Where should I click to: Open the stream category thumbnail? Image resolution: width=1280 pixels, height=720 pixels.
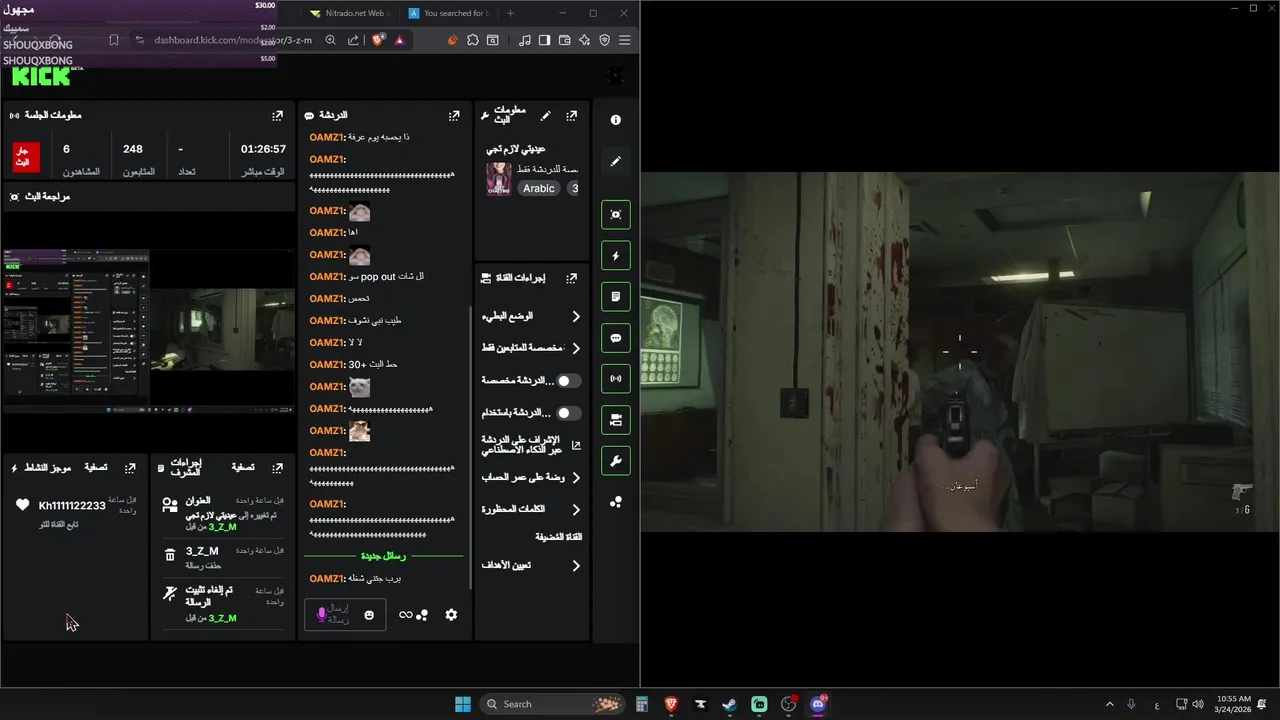point(499,179)
